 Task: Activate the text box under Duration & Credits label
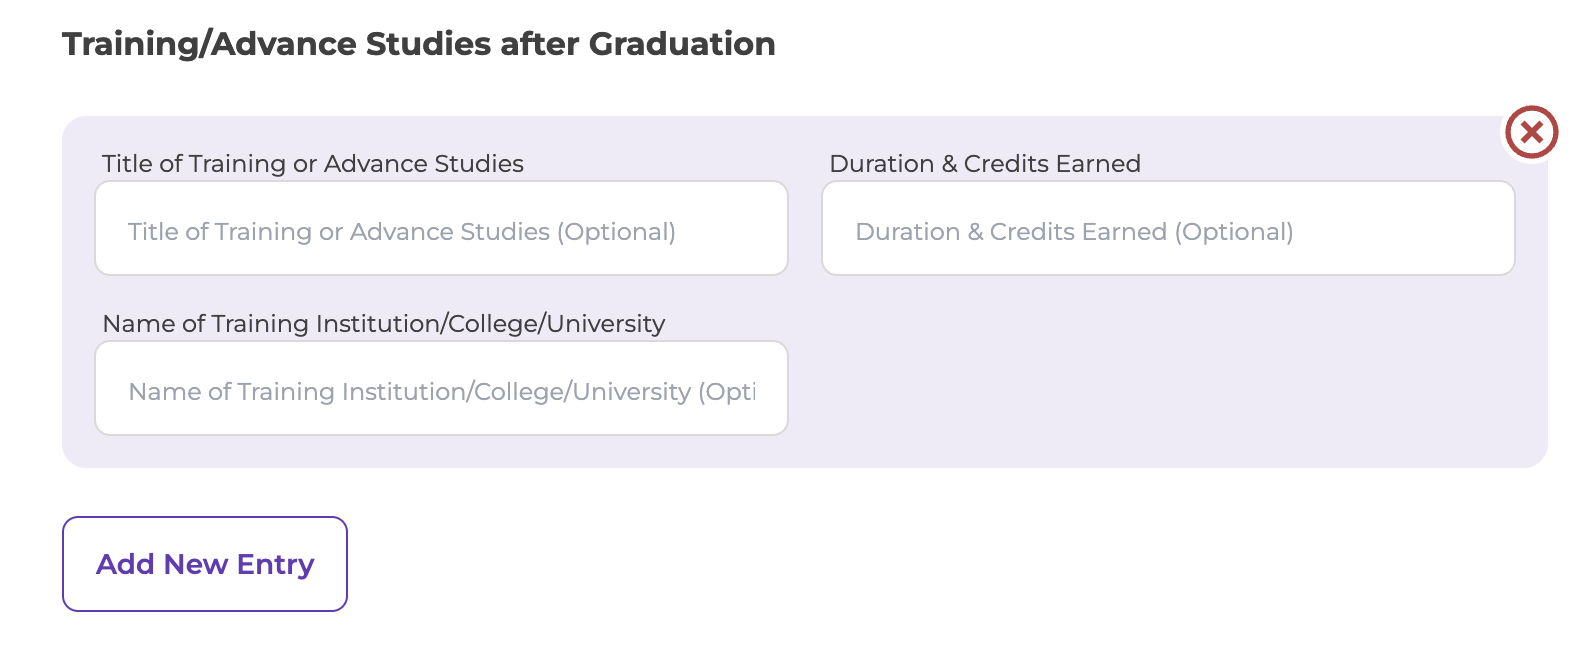[x=1168, y=228]
